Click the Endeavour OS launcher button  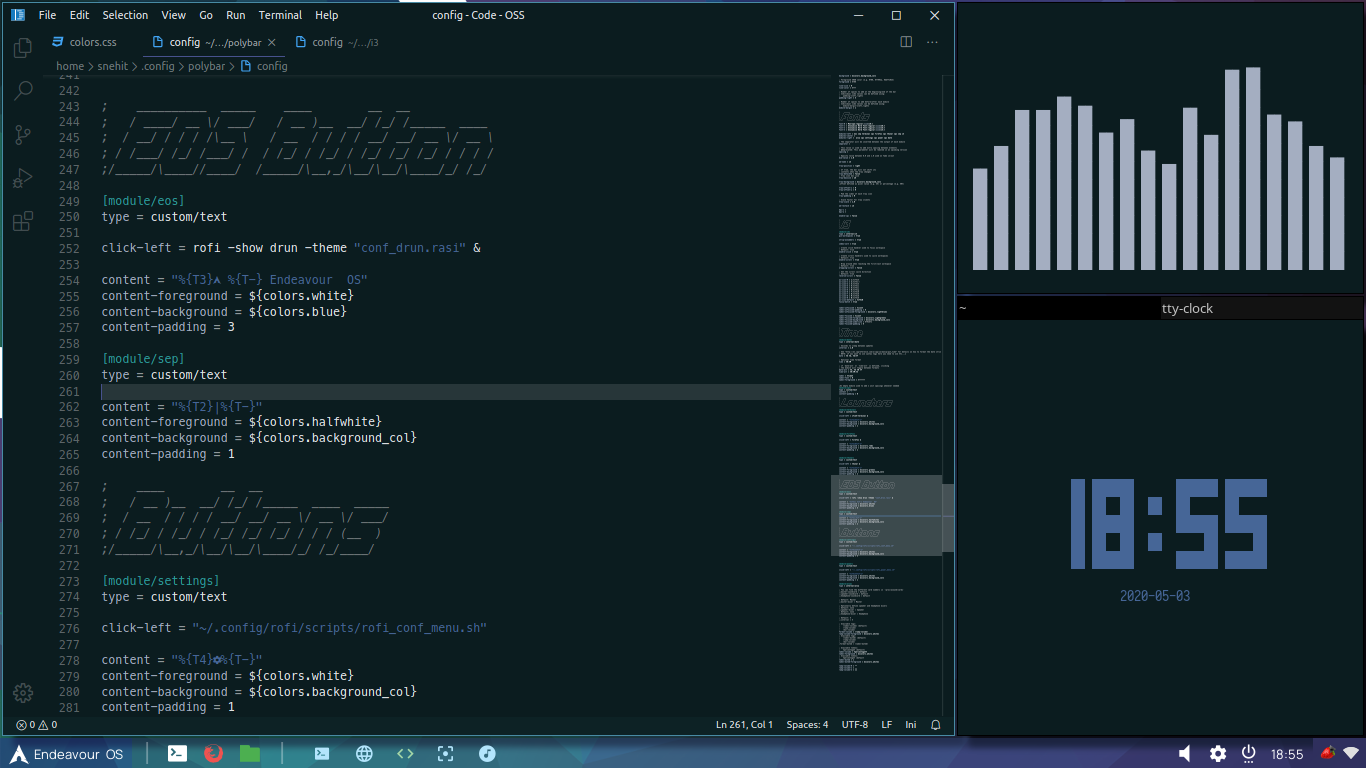[x=67, y=754]
